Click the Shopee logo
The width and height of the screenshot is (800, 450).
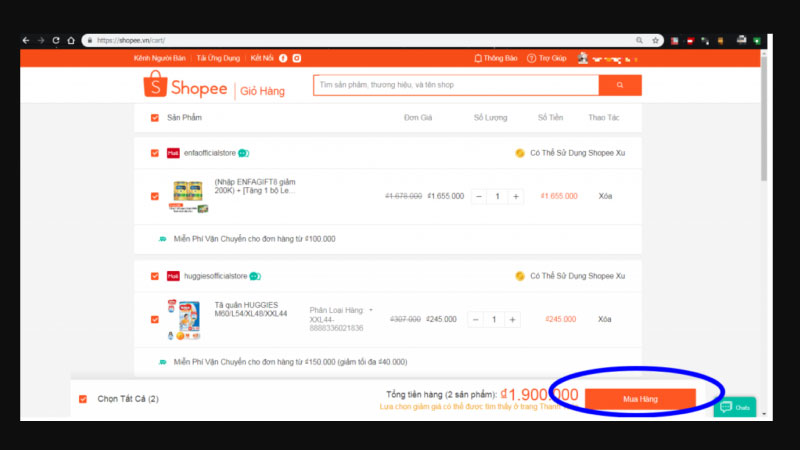tap(185, 85)
